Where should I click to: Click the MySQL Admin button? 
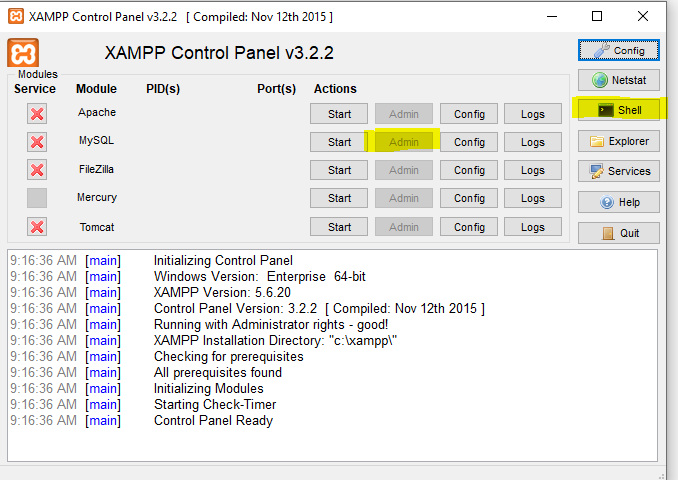point(404,142)
